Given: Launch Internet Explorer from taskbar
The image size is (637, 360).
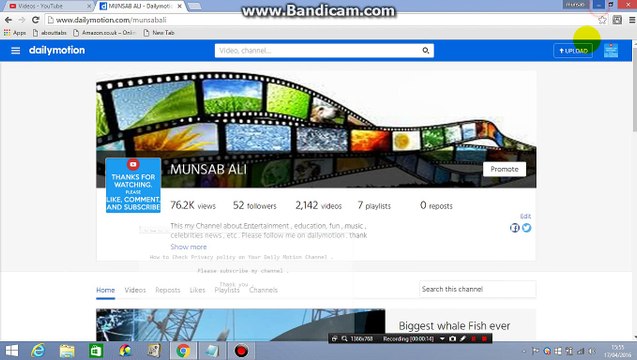Looking at the screenshot, I should click(38, 351).
